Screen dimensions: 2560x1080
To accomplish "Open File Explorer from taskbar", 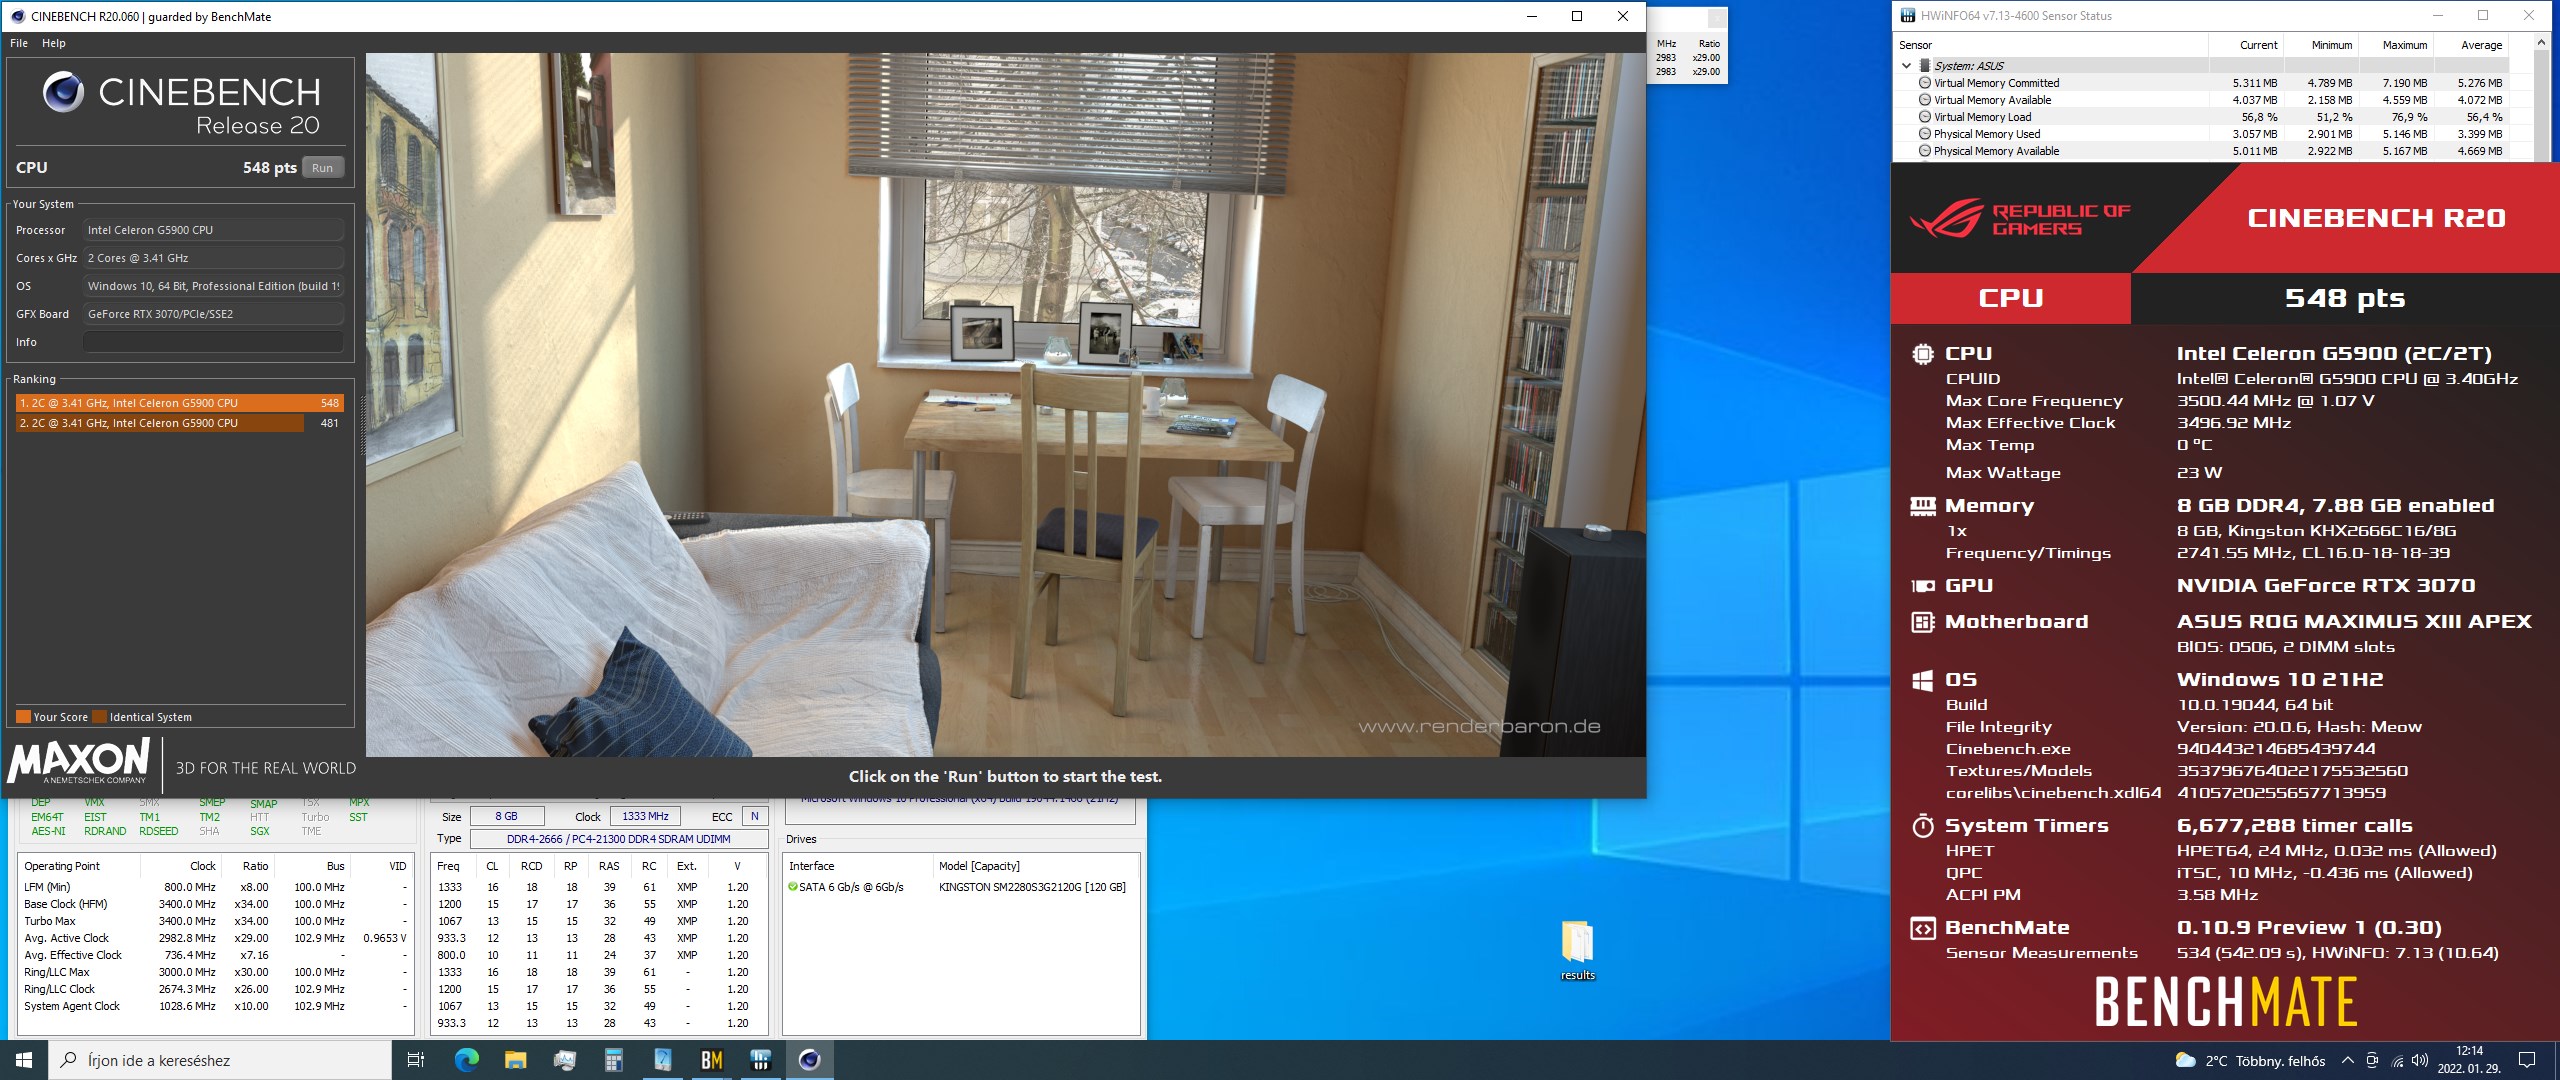I will (x=515, y=1060).
